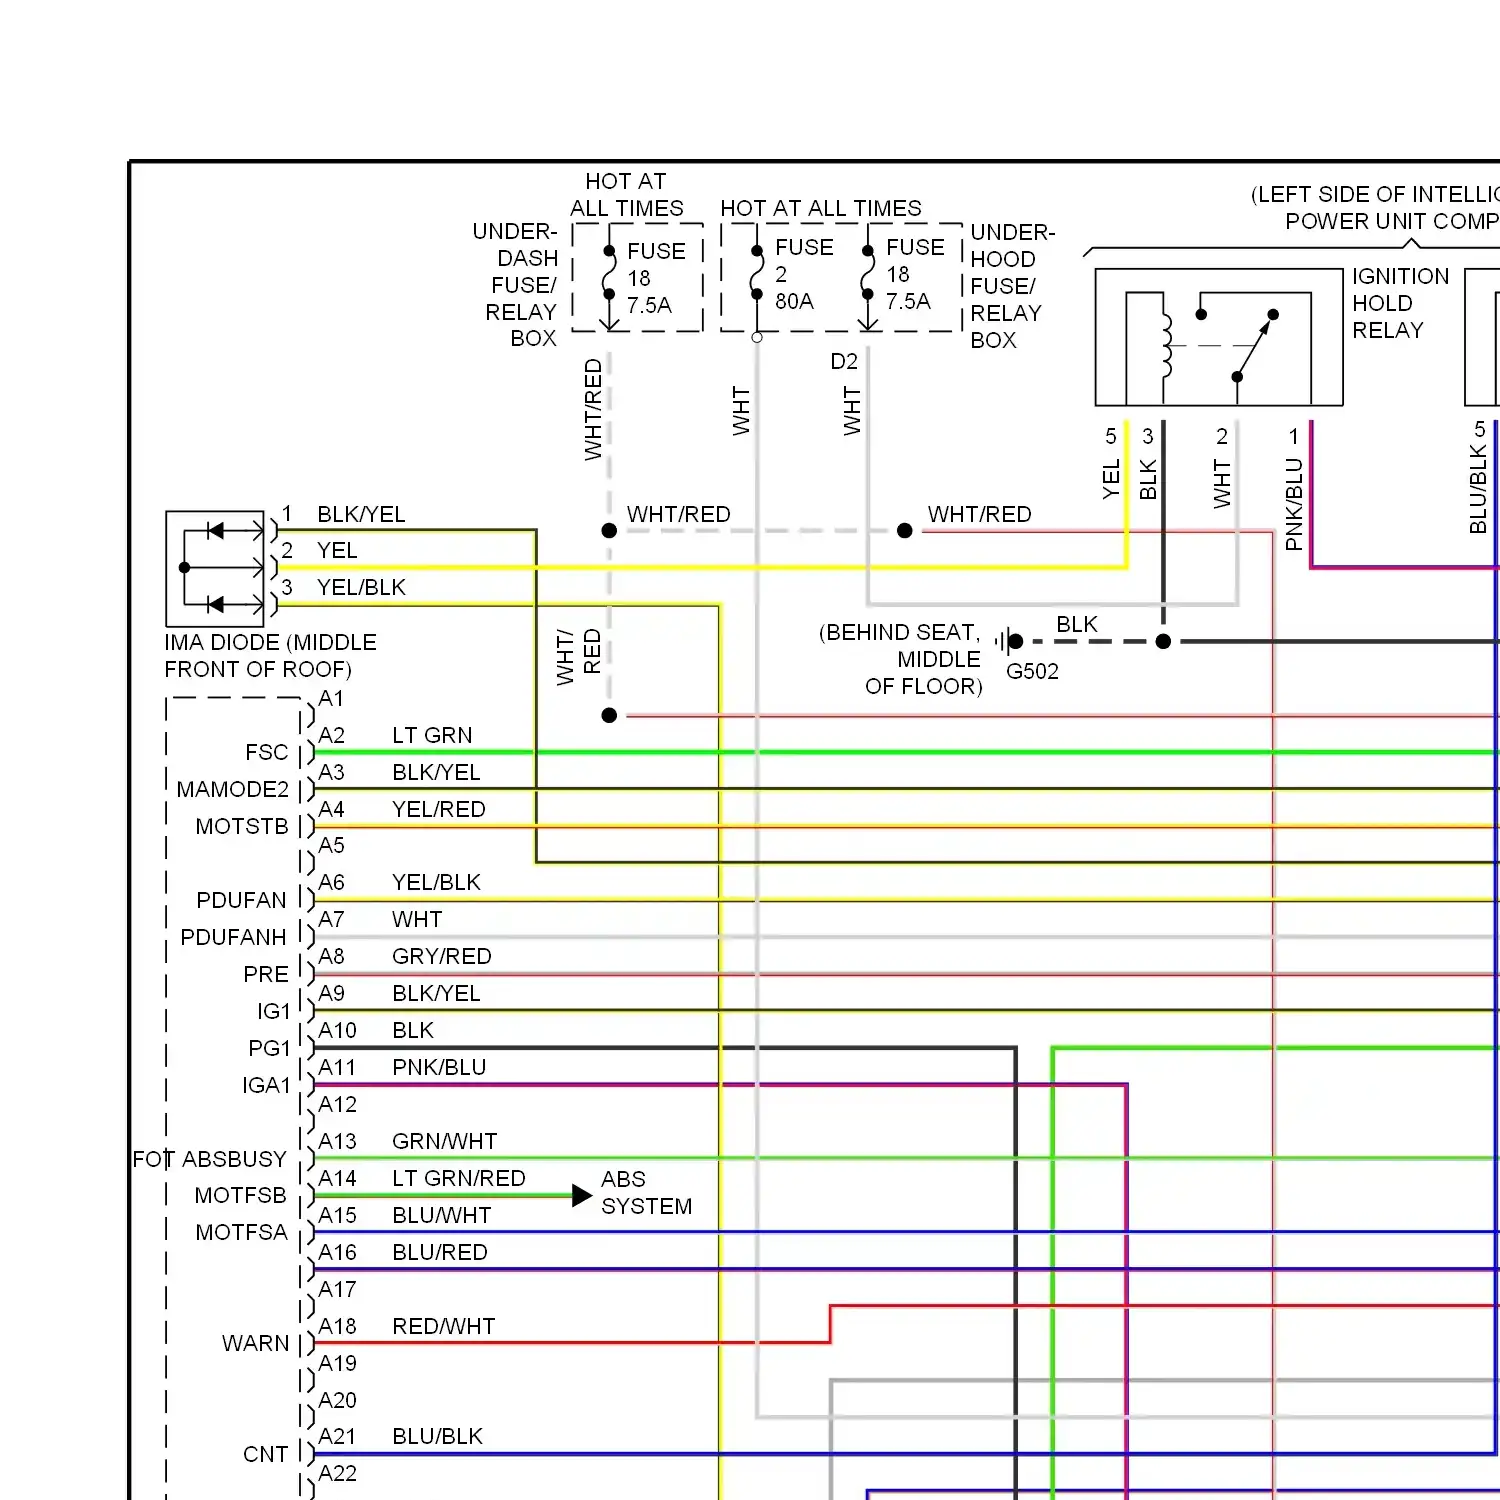Viewport: 1500px width, 1500px height.
Task: Click the G502 ground symbol
Action: click(x=1010, y=641)
